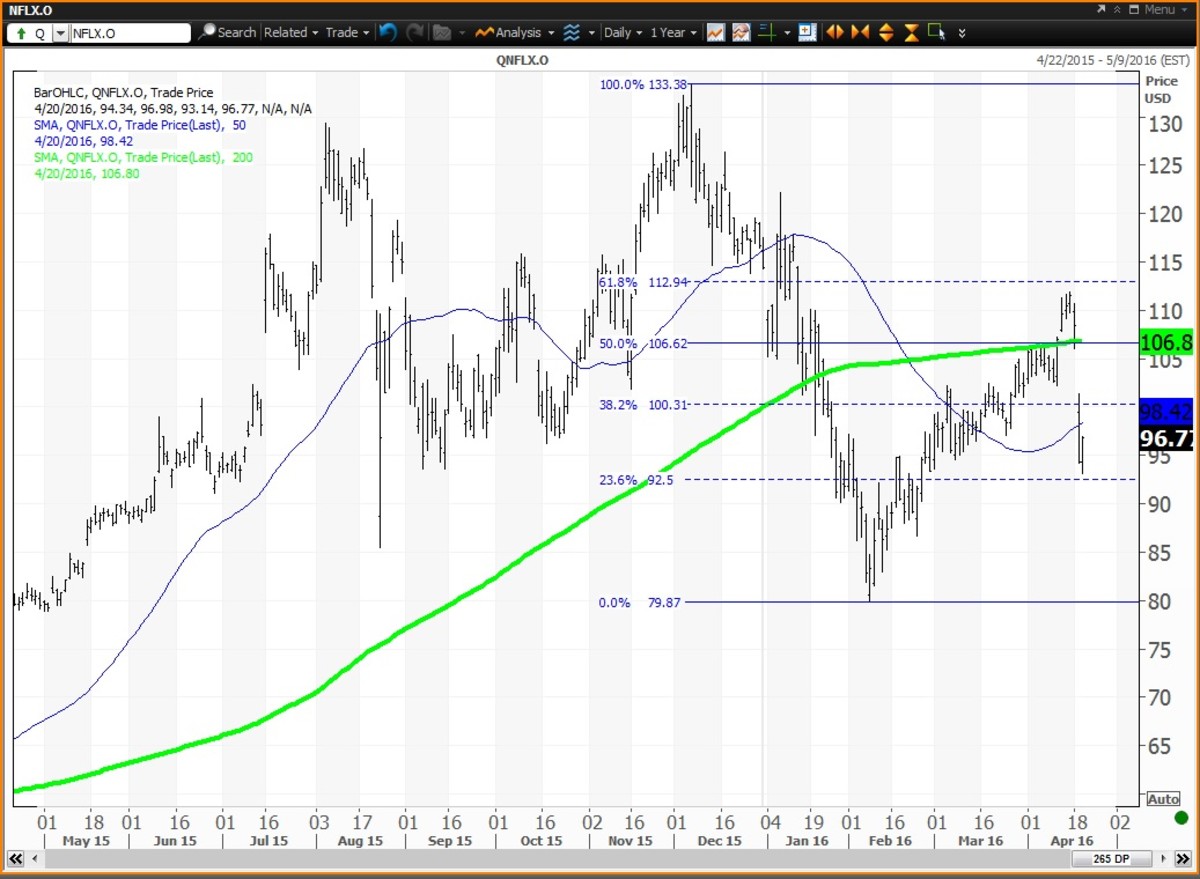Viewport: 1200px width, 879px height.
Task: Click the horizontal expand orange arrows icon
Action: tap(834, 32)
